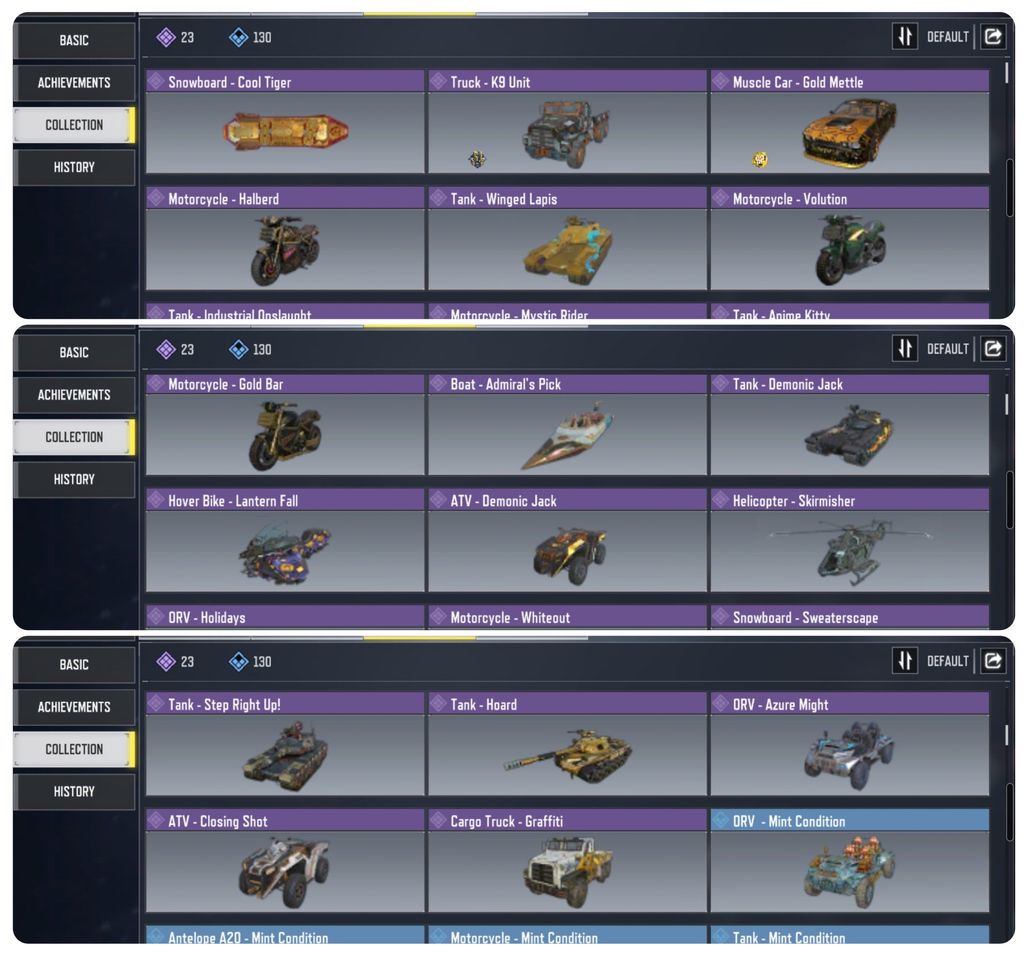
Task: Click the sort arrows icon above ORV - Azure Might
Action: click(x=905, y=661)
